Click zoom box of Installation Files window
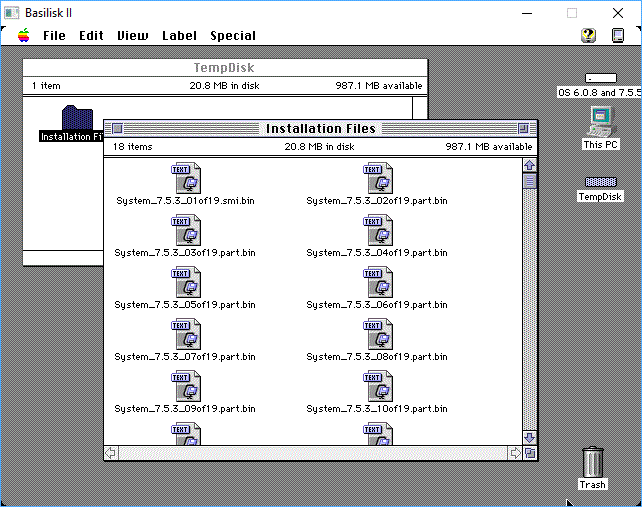Screen dimensions: 642x507 tap(523, 129)
